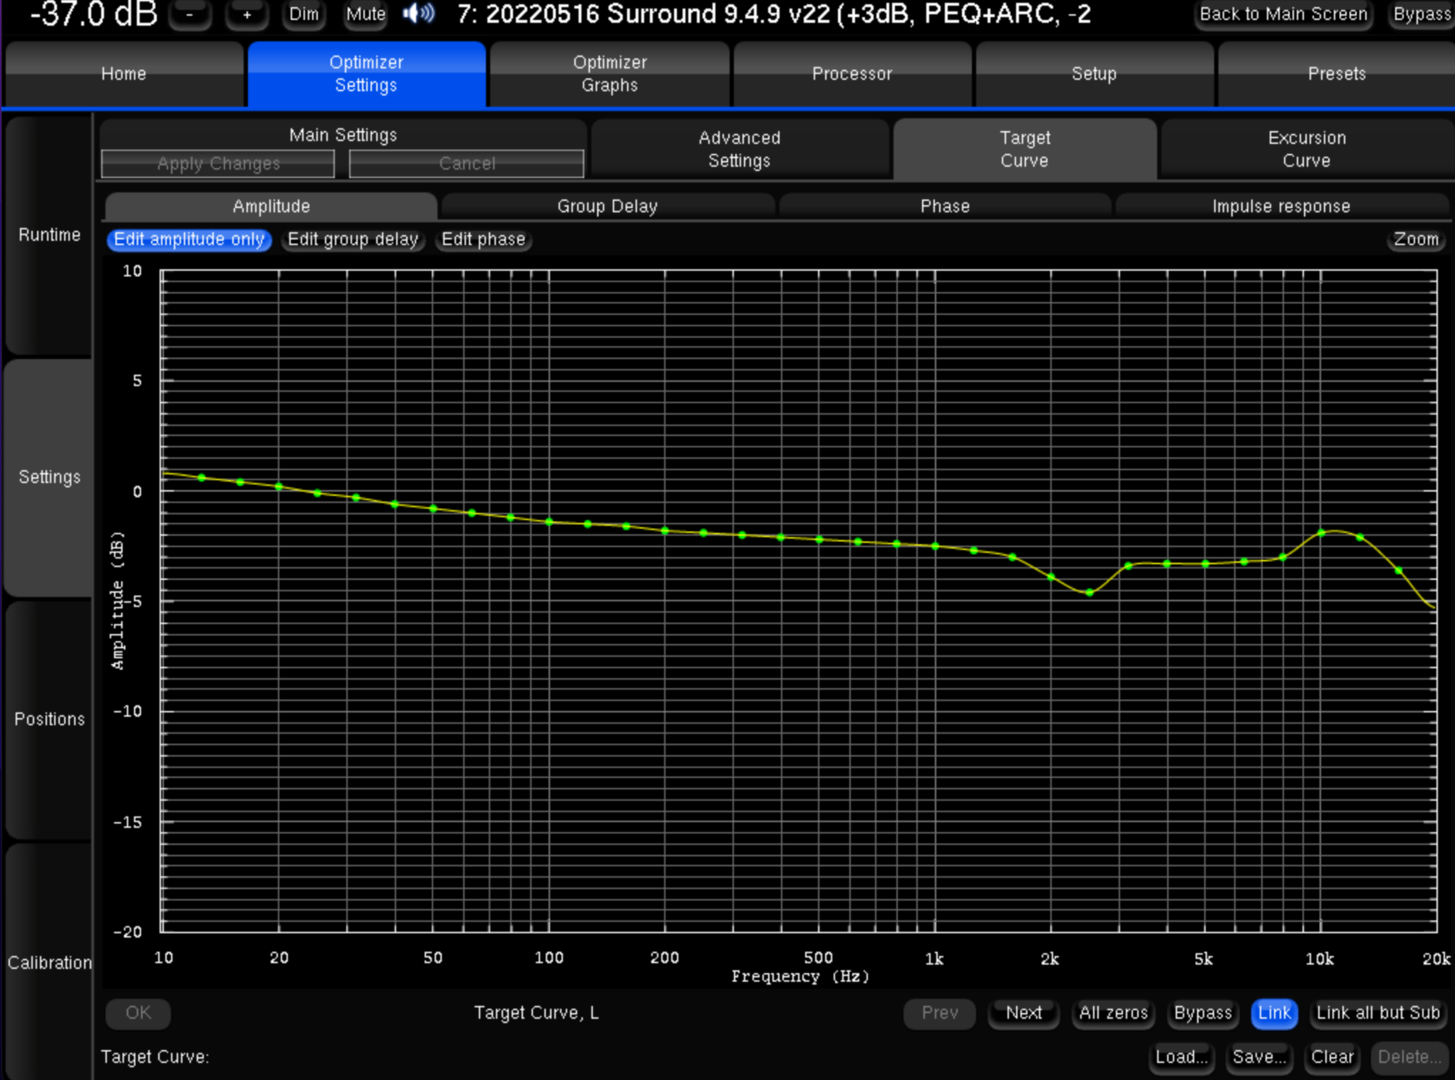1455x1080 pixels.
Task: Select the curve point at 20 Hz
Action: (279, 487)
